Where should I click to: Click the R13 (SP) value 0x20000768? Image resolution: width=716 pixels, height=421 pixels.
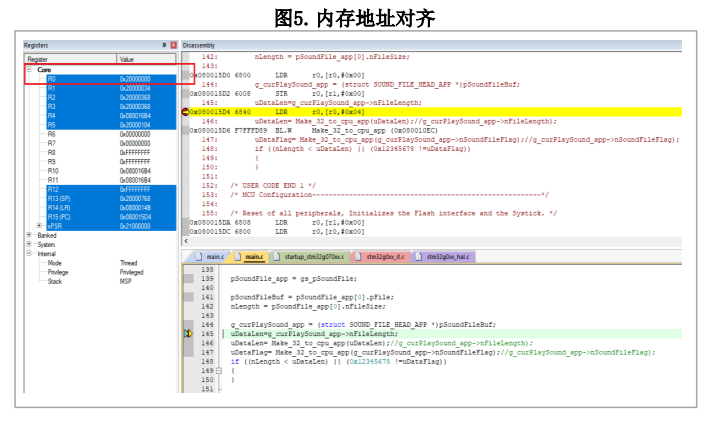click(135, 199)
